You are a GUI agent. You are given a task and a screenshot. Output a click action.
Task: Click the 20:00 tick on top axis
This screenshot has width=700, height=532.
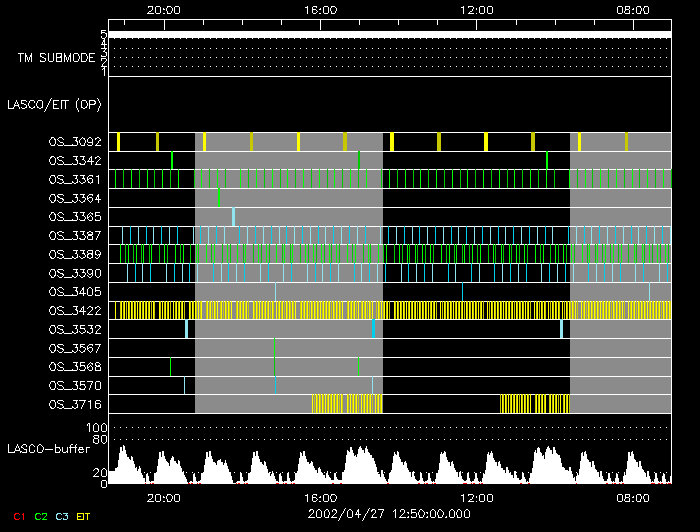pyautogui.click(x=163, y=10)
